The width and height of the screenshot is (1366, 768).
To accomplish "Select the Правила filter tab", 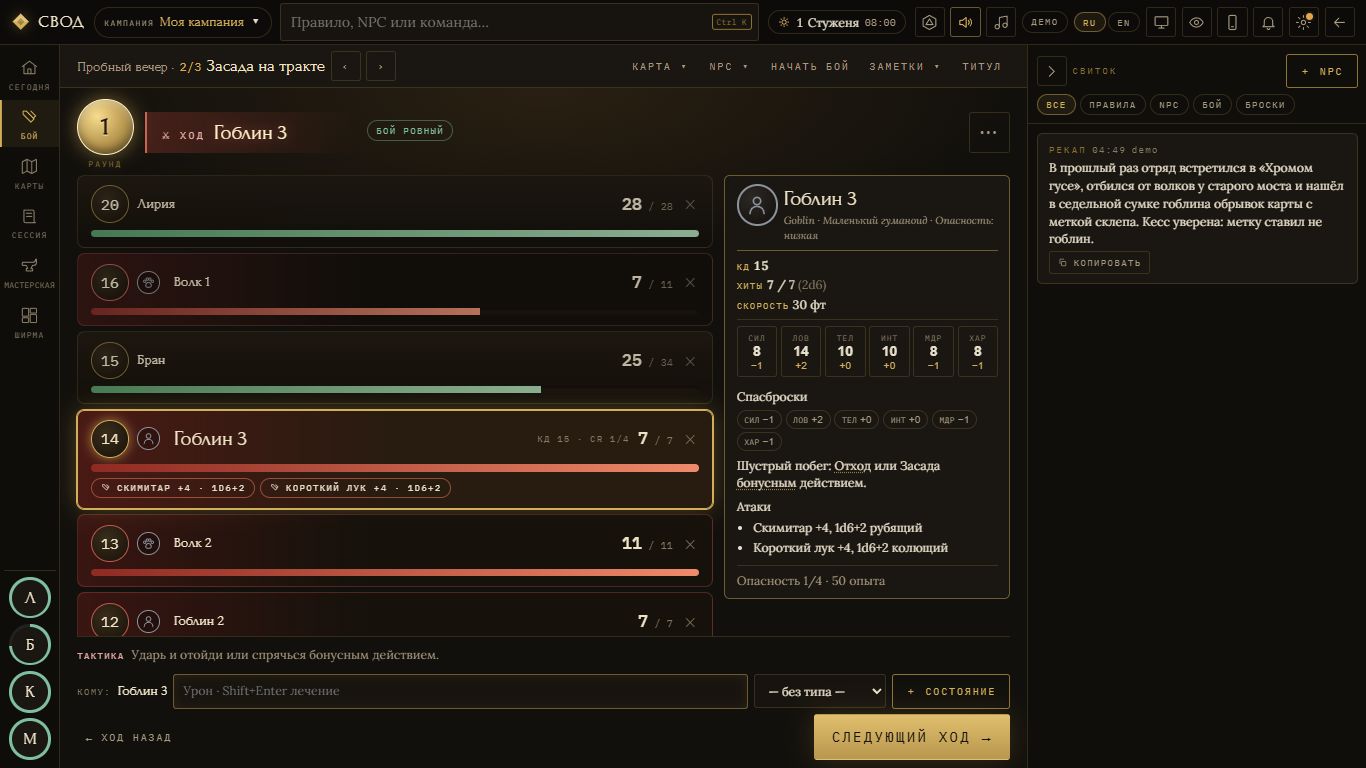I will [1112, 104].
